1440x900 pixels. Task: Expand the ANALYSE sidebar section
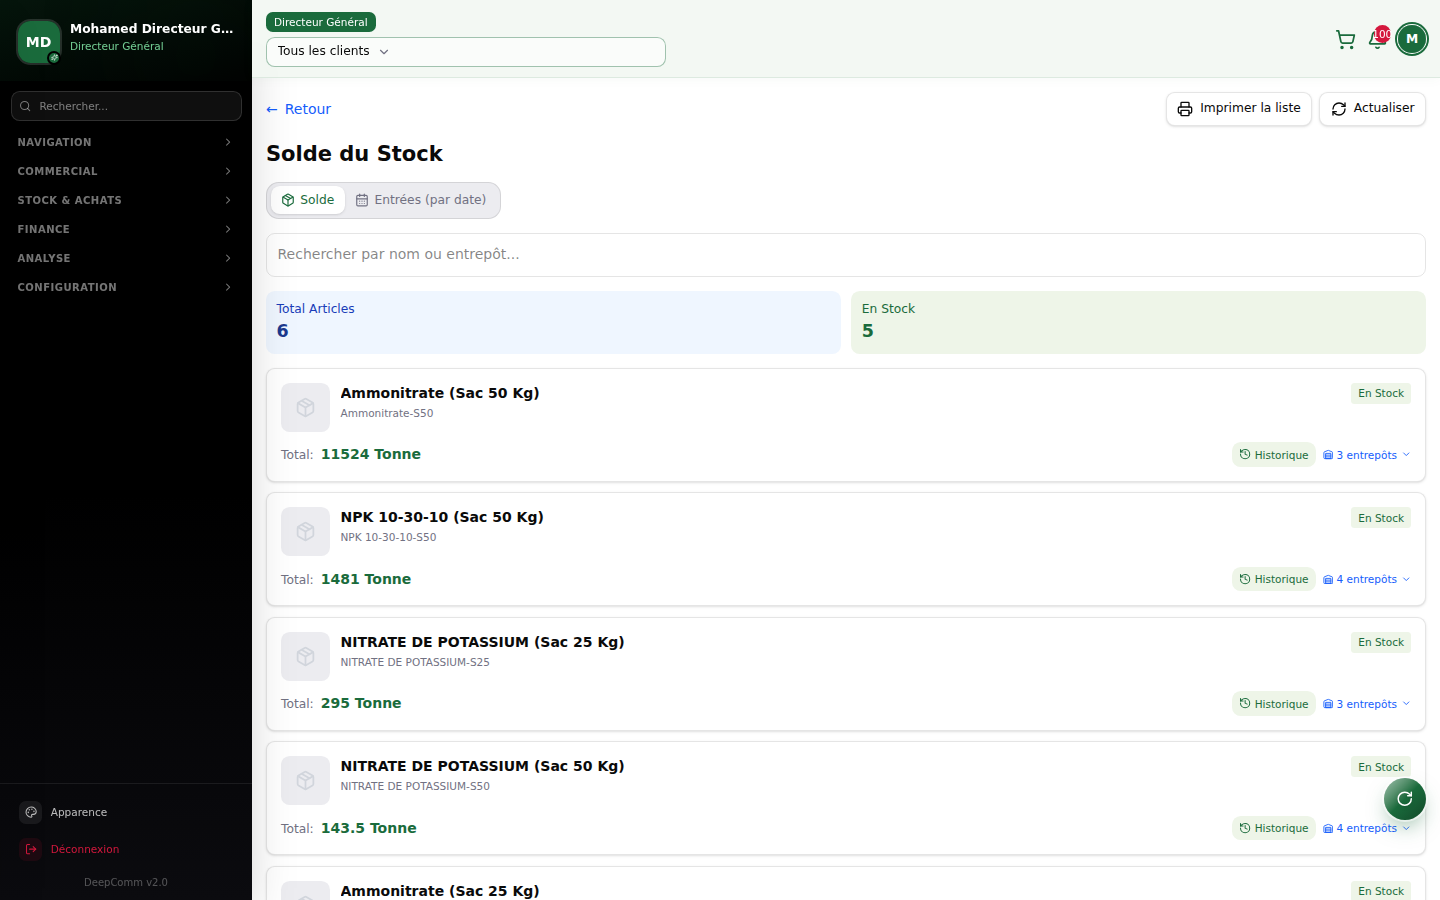(125, 258)
